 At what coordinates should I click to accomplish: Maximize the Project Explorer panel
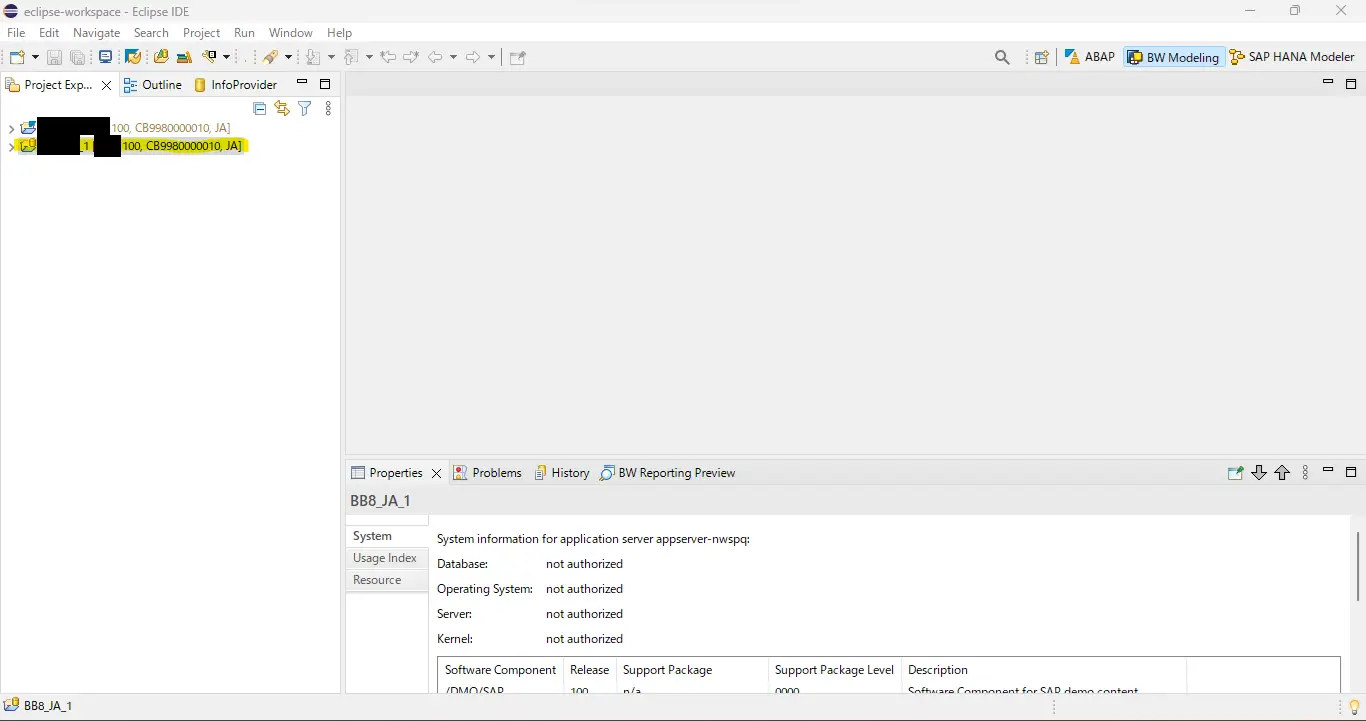pos(325,84)
